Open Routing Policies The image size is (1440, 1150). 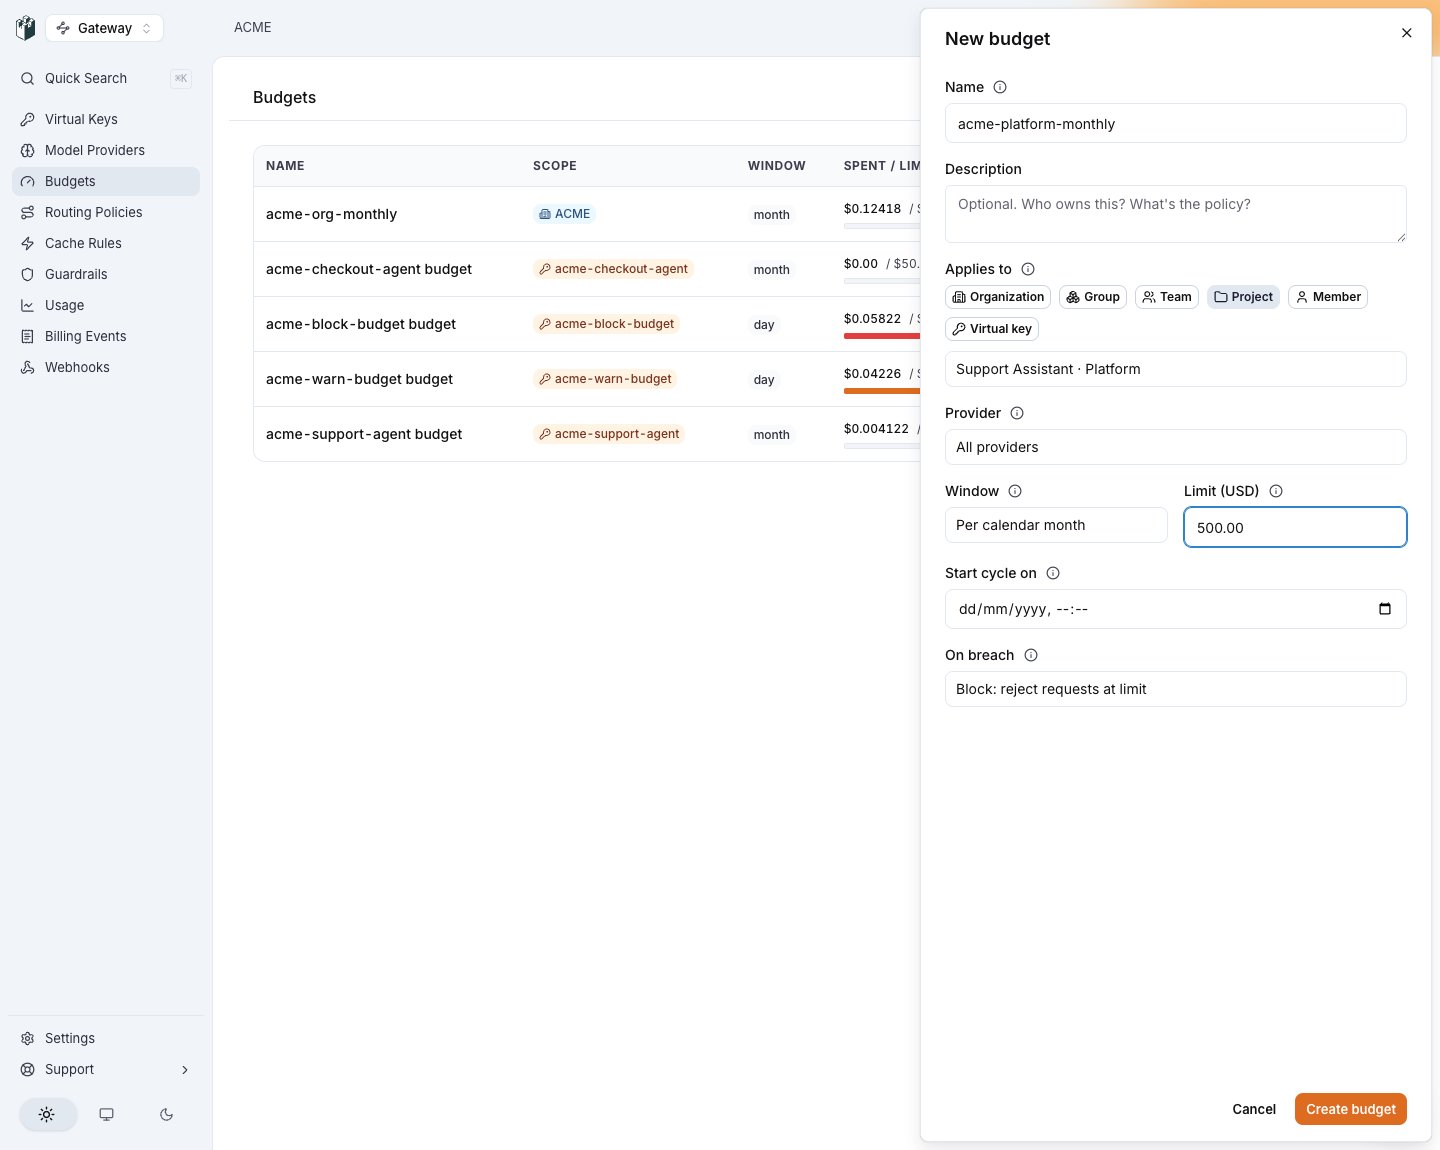(x=106, y=212)
